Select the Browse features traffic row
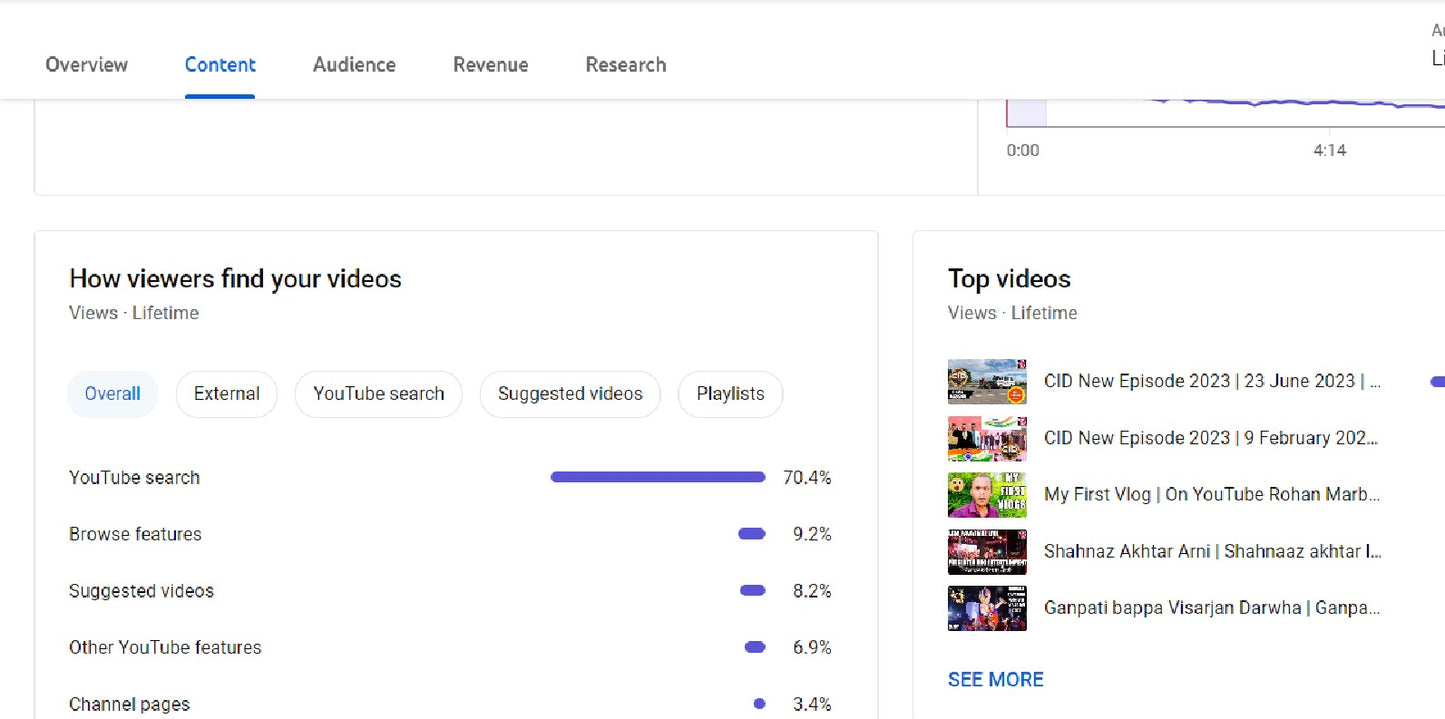Screen dimensions: 1445x719 [135, 534]
